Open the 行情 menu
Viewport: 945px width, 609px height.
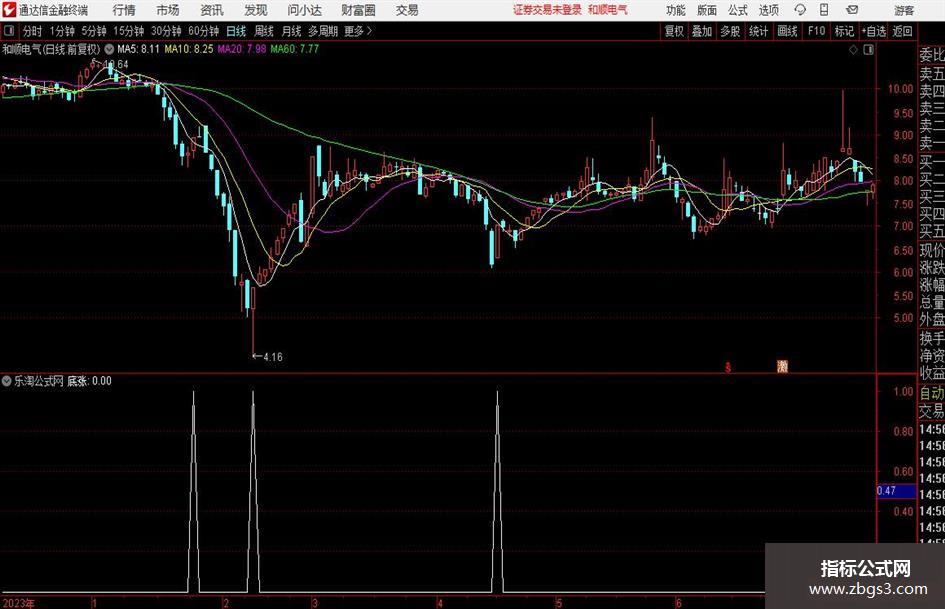(124, 10)
